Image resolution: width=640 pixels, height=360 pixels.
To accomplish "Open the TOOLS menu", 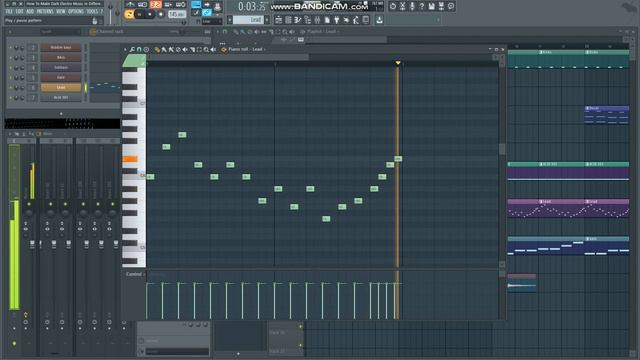I will [x=92, y=12].
